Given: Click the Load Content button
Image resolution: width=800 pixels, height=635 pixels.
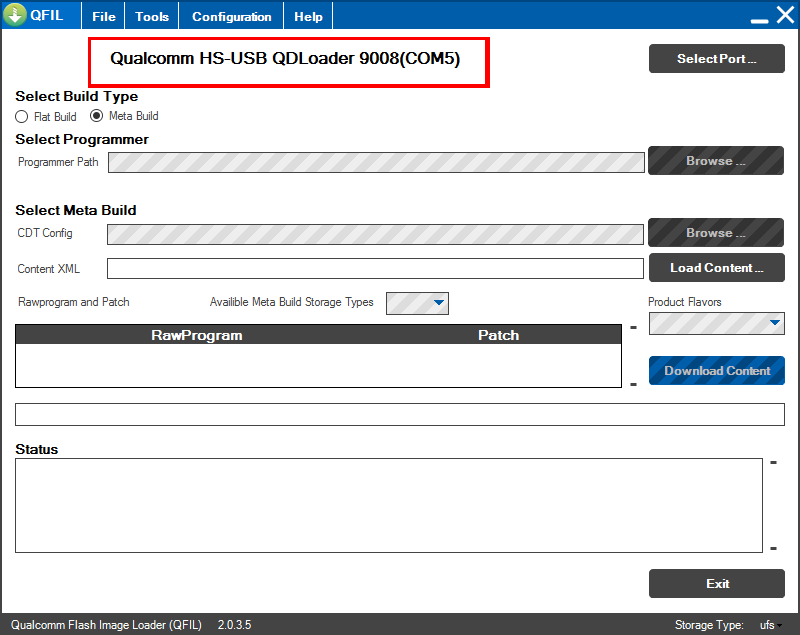Looking at the screenshot, I should pos(716,268).
